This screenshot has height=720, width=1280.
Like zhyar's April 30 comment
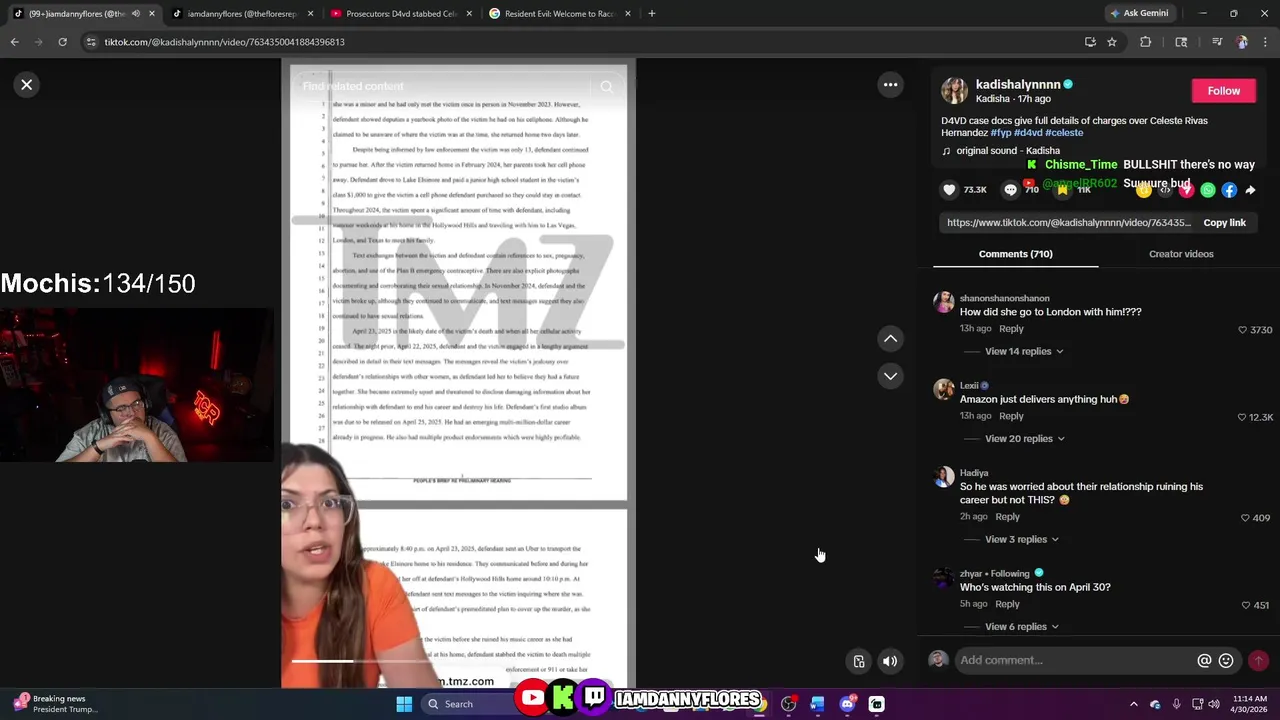pyautogui.click(x=1245, y=605)
